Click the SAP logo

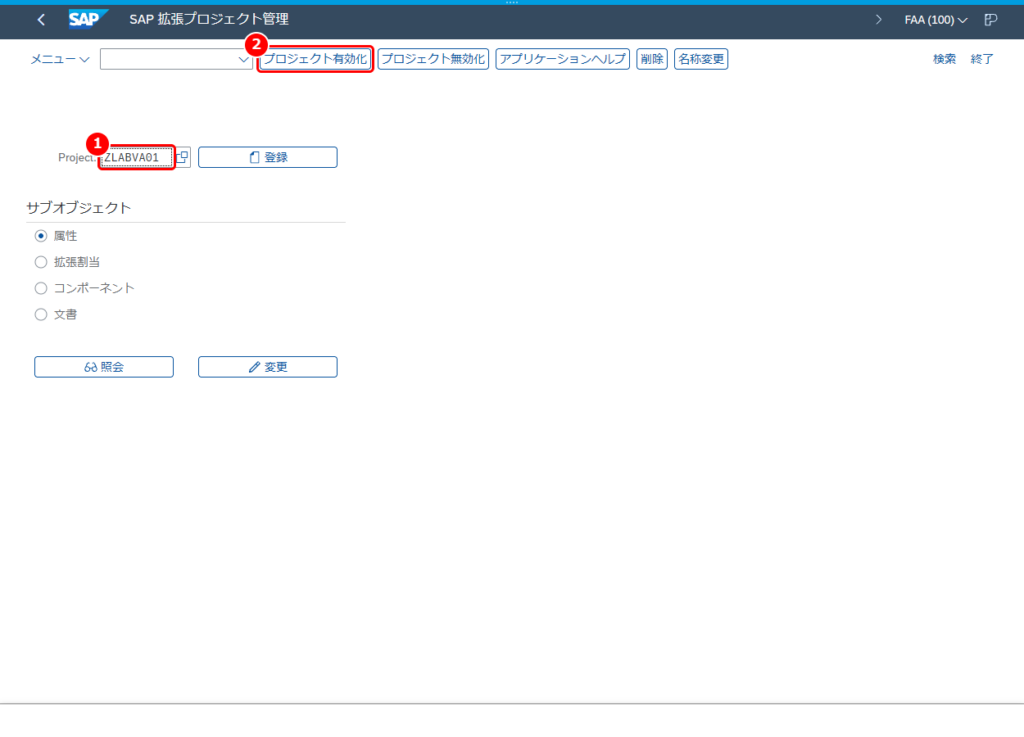(88, 20)
